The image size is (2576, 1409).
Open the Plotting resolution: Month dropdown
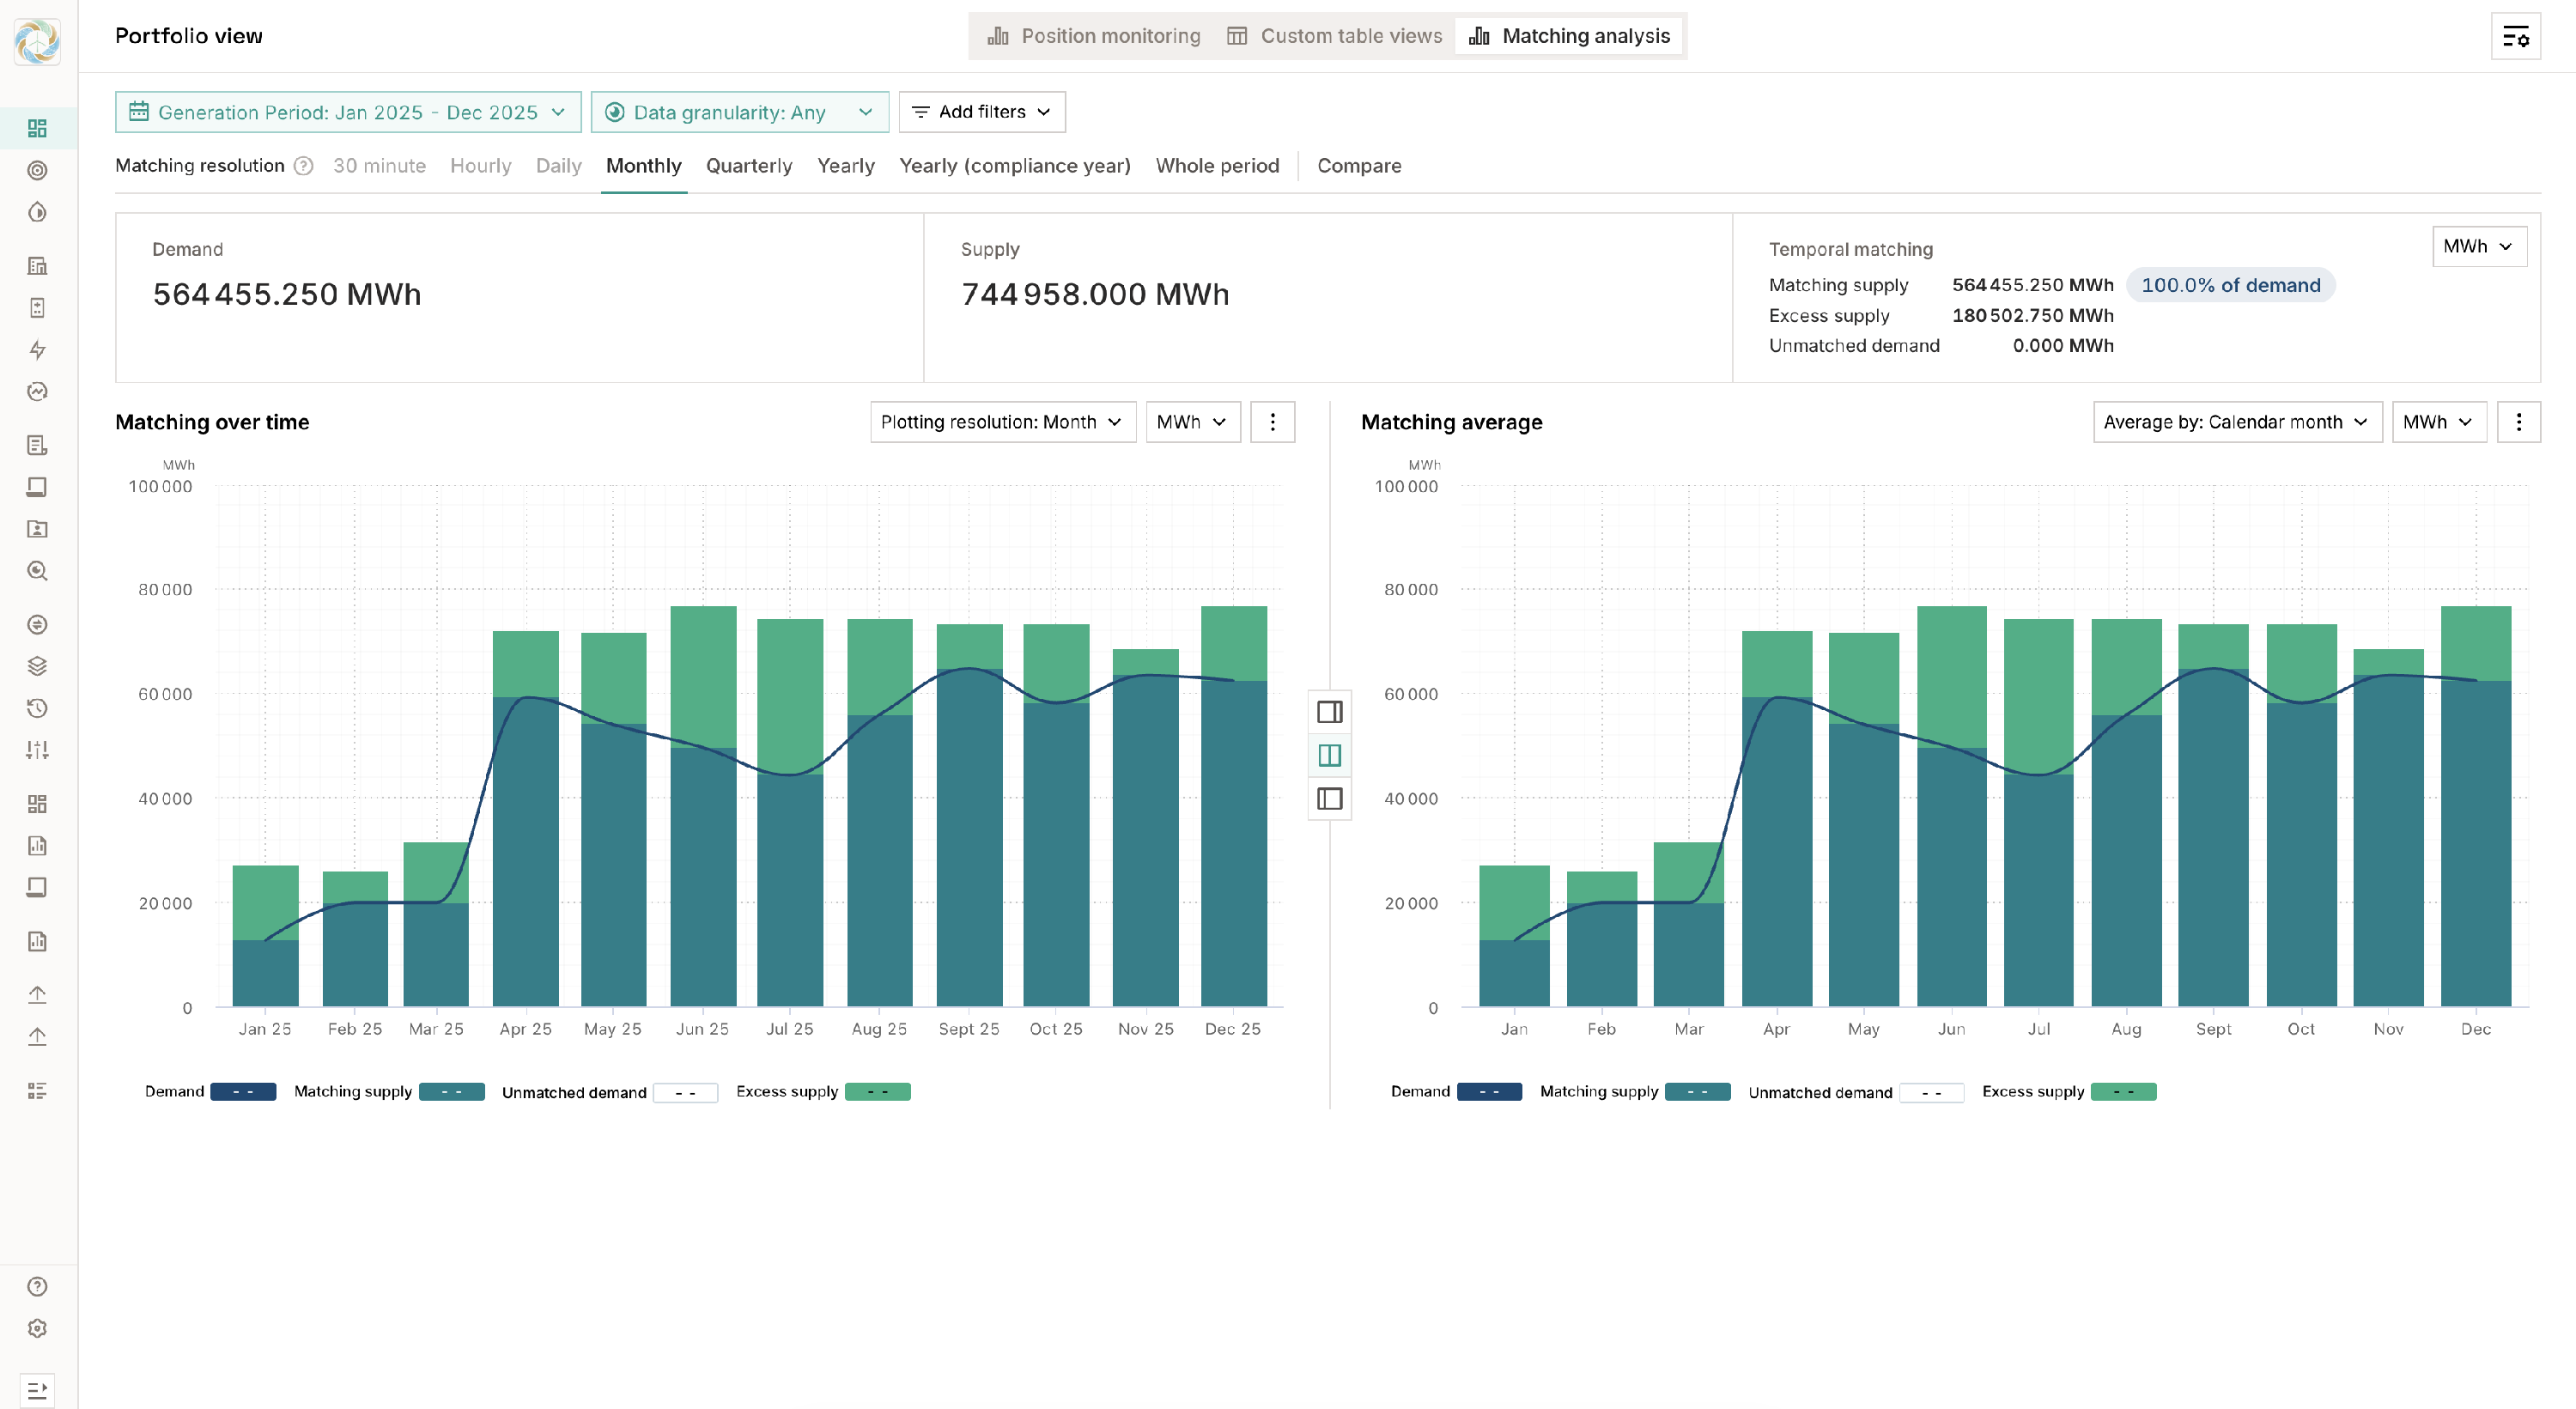click(x=1001, y=422)
